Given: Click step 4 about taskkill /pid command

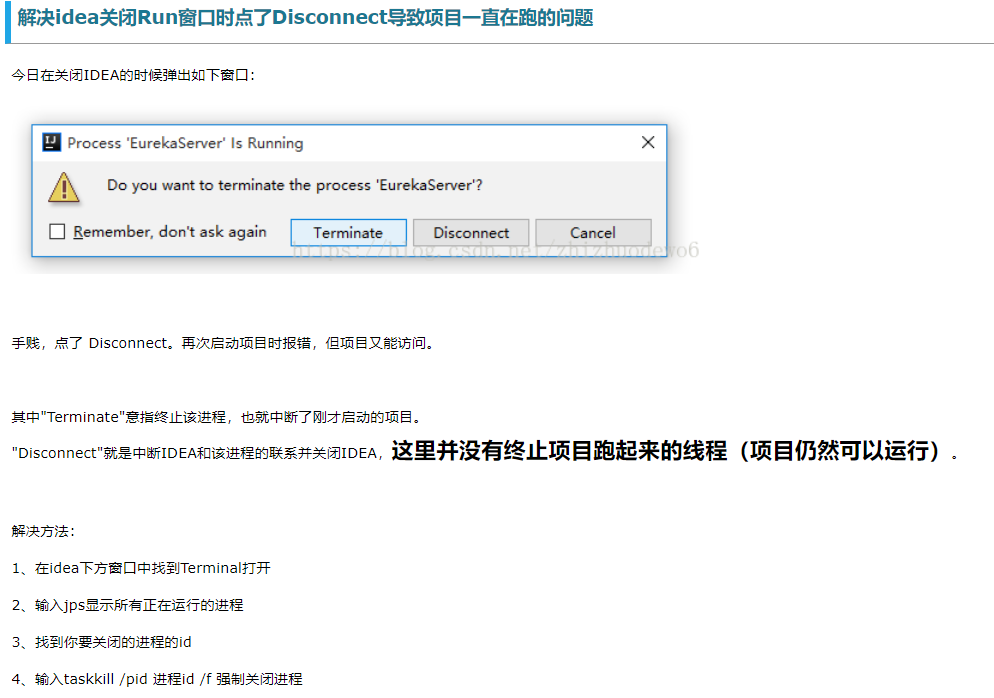Looking at the screenshot, I should pos(157,679).
